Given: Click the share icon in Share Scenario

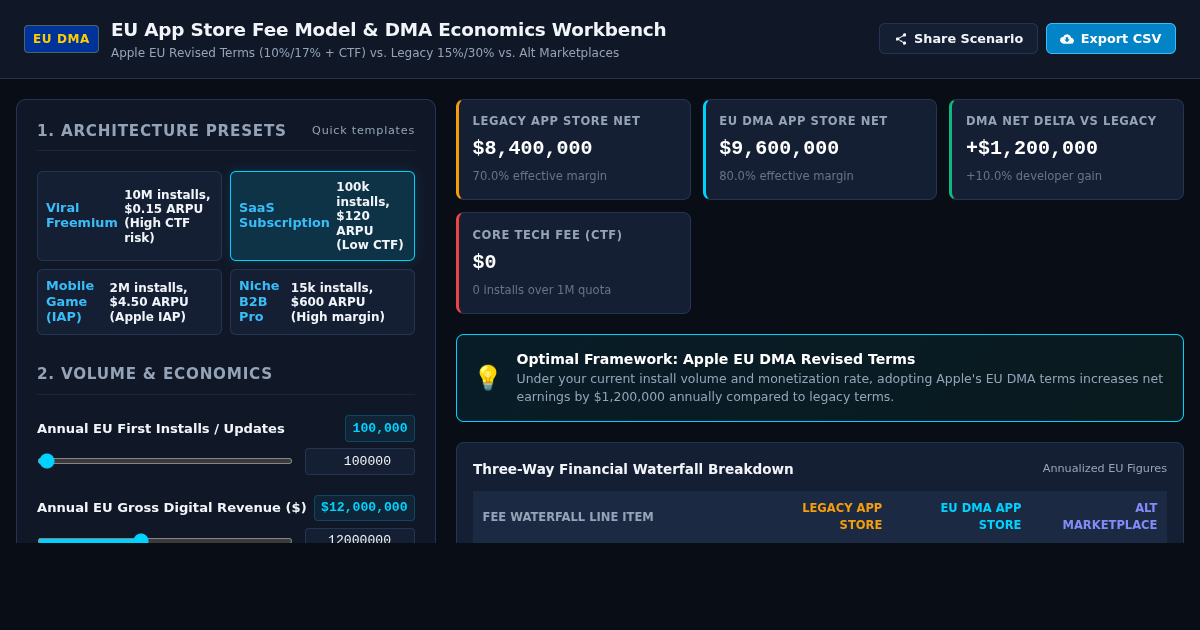Looking at the screenshot, I should [x=901, y=39].
